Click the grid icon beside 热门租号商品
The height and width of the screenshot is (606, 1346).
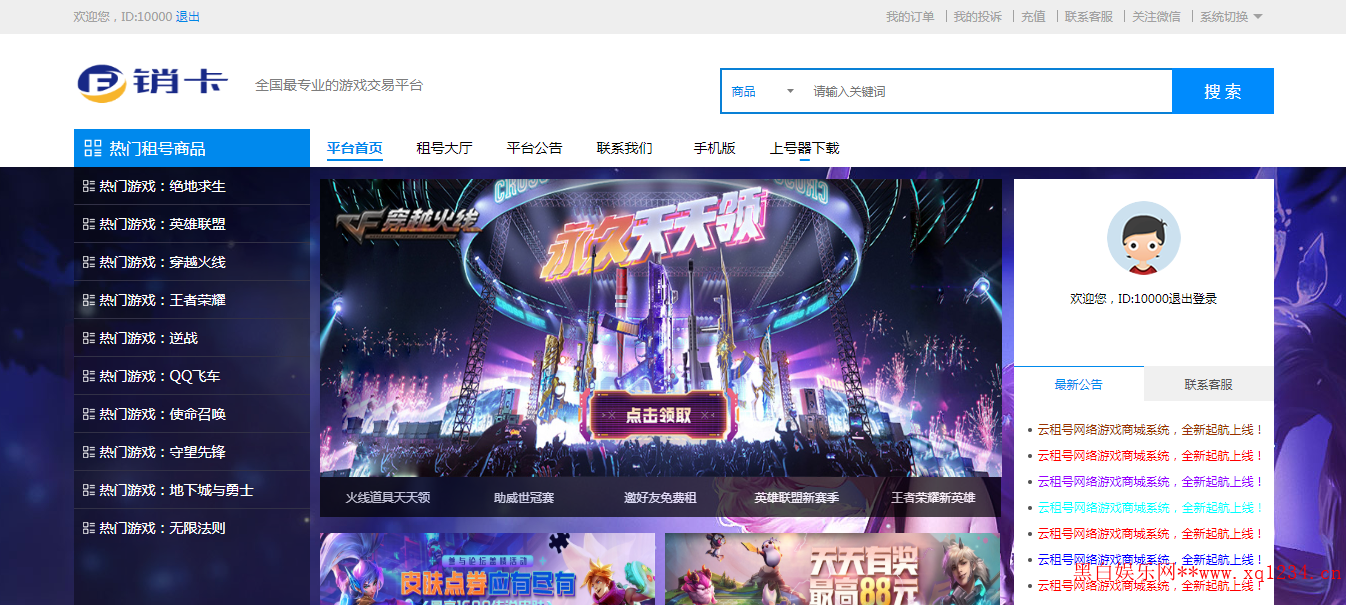(93, 148)
